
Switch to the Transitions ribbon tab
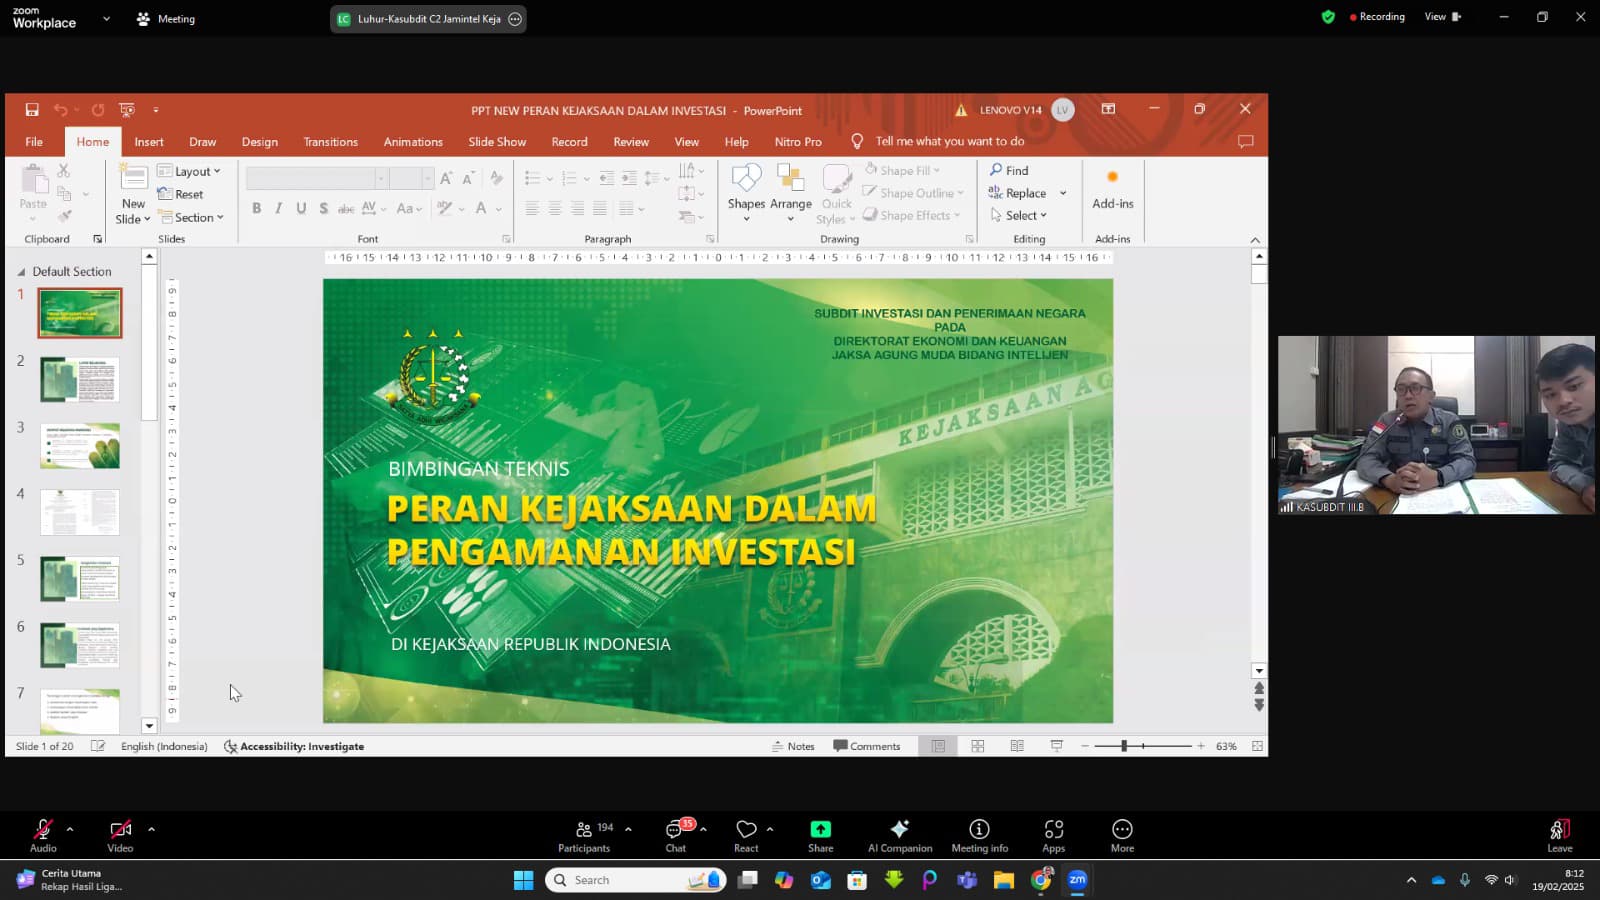(330, 142)
